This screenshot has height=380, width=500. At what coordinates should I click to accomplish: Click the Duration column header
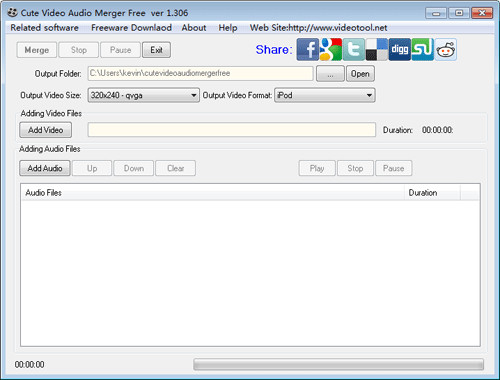coord(432,193)
